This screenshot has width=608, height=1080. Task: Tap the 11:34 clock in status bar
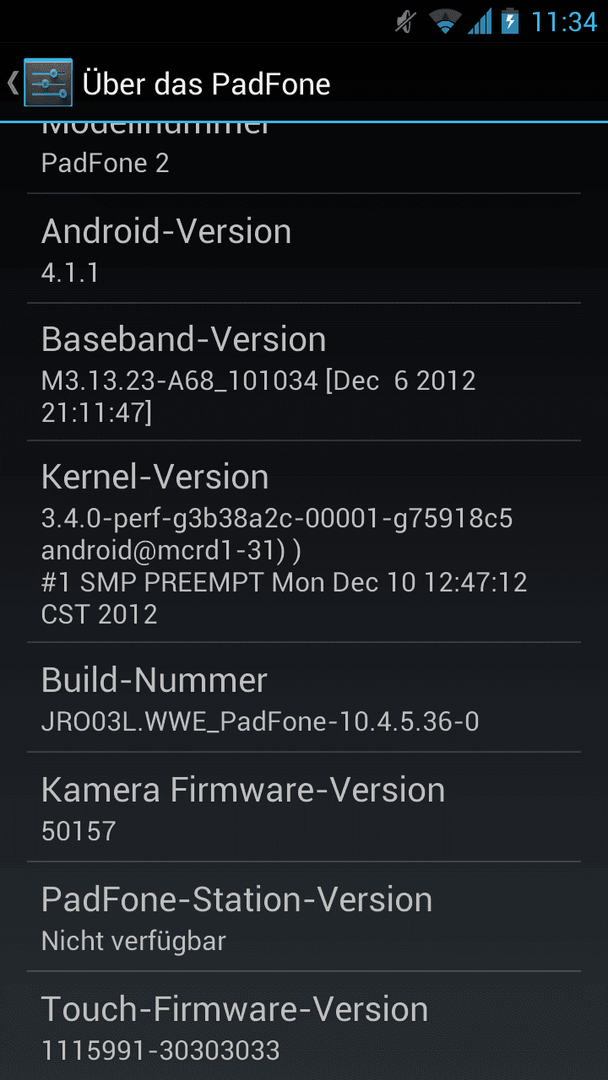[564, 22]
